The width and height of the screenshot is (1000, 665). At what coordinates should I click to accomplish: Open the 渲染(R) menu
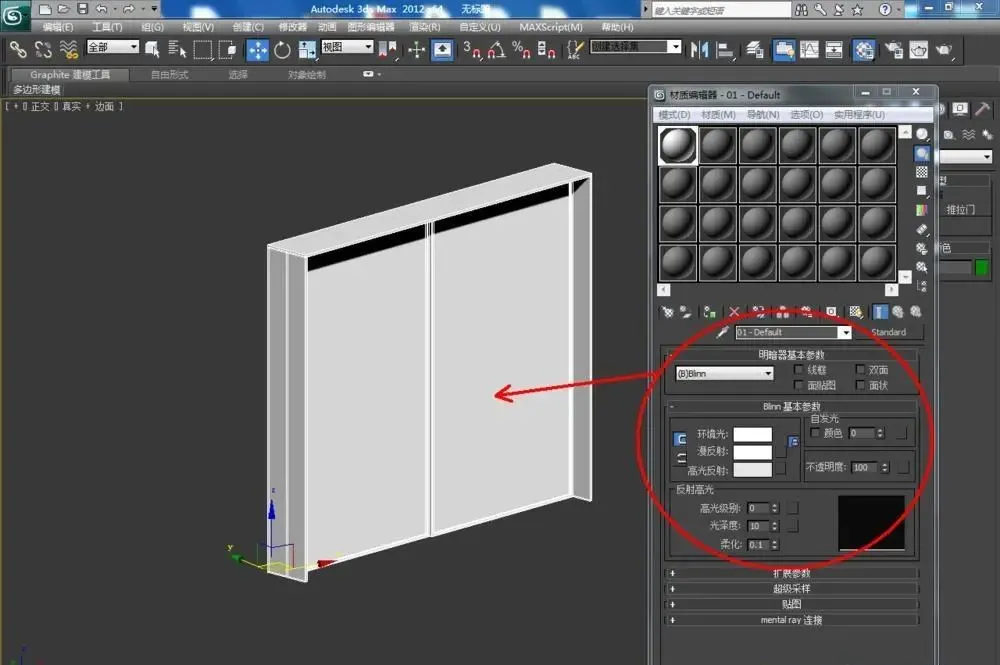(x=424, y=27)
